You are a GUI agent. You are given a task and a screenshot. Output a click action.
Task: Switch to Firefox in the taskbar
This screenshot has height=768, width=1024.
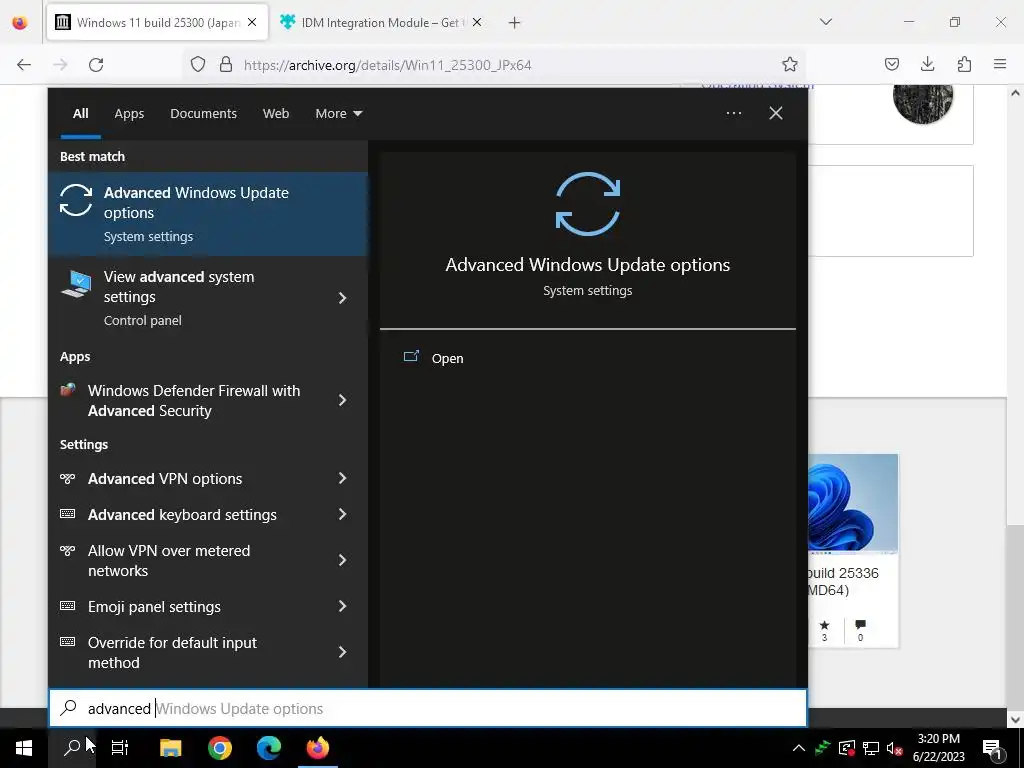[318, 748]
